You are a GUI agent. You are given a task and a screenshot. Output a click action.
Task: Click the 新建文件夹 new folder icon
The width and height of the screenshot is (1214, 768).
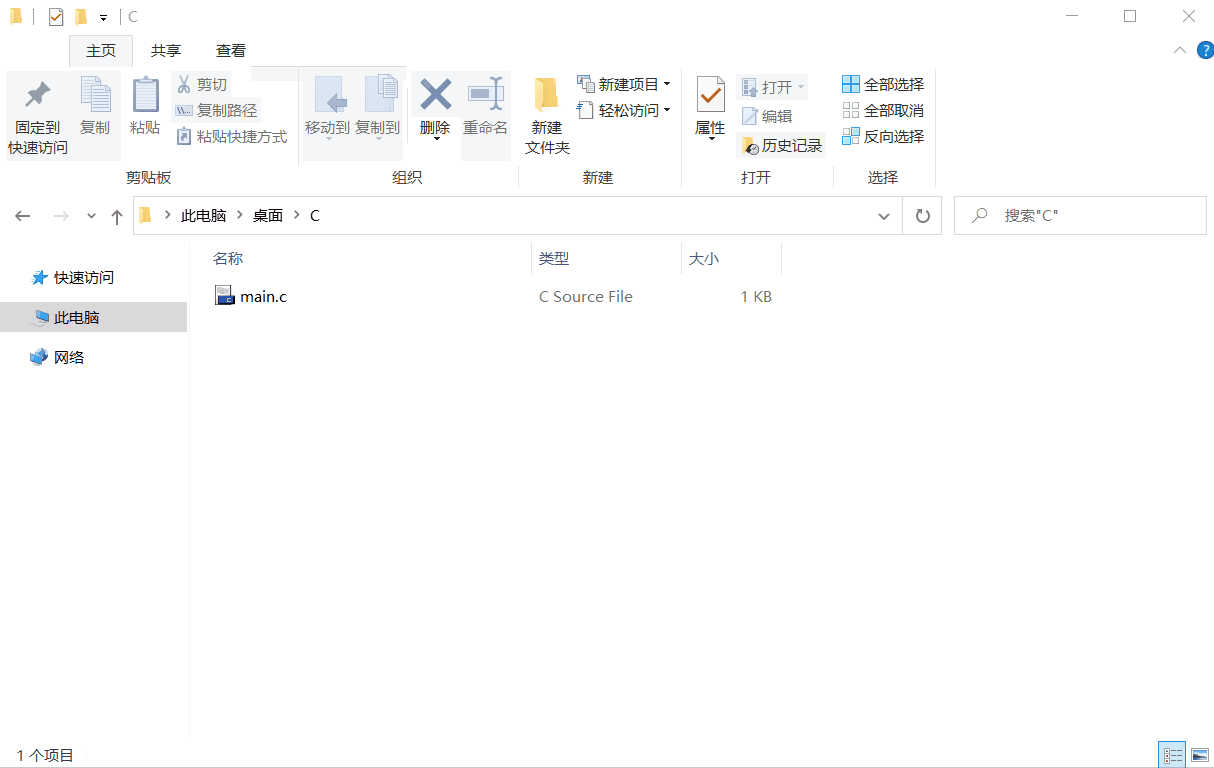546,95
